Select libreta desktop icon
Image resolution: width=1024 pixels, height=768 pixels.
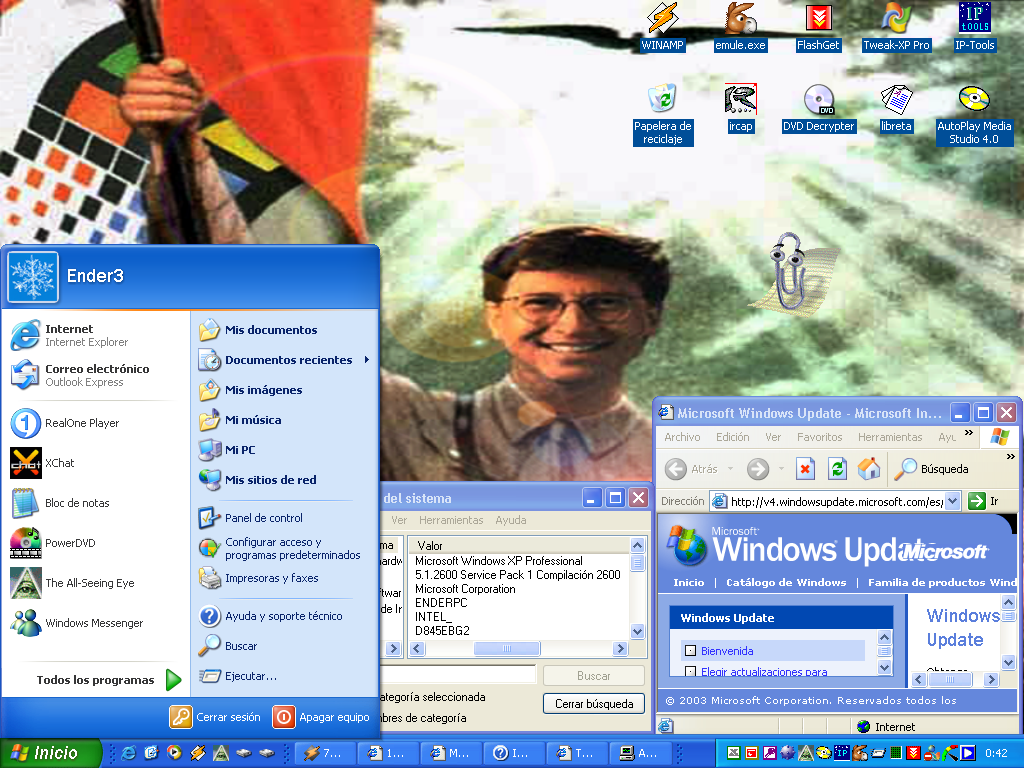point(896,108)
